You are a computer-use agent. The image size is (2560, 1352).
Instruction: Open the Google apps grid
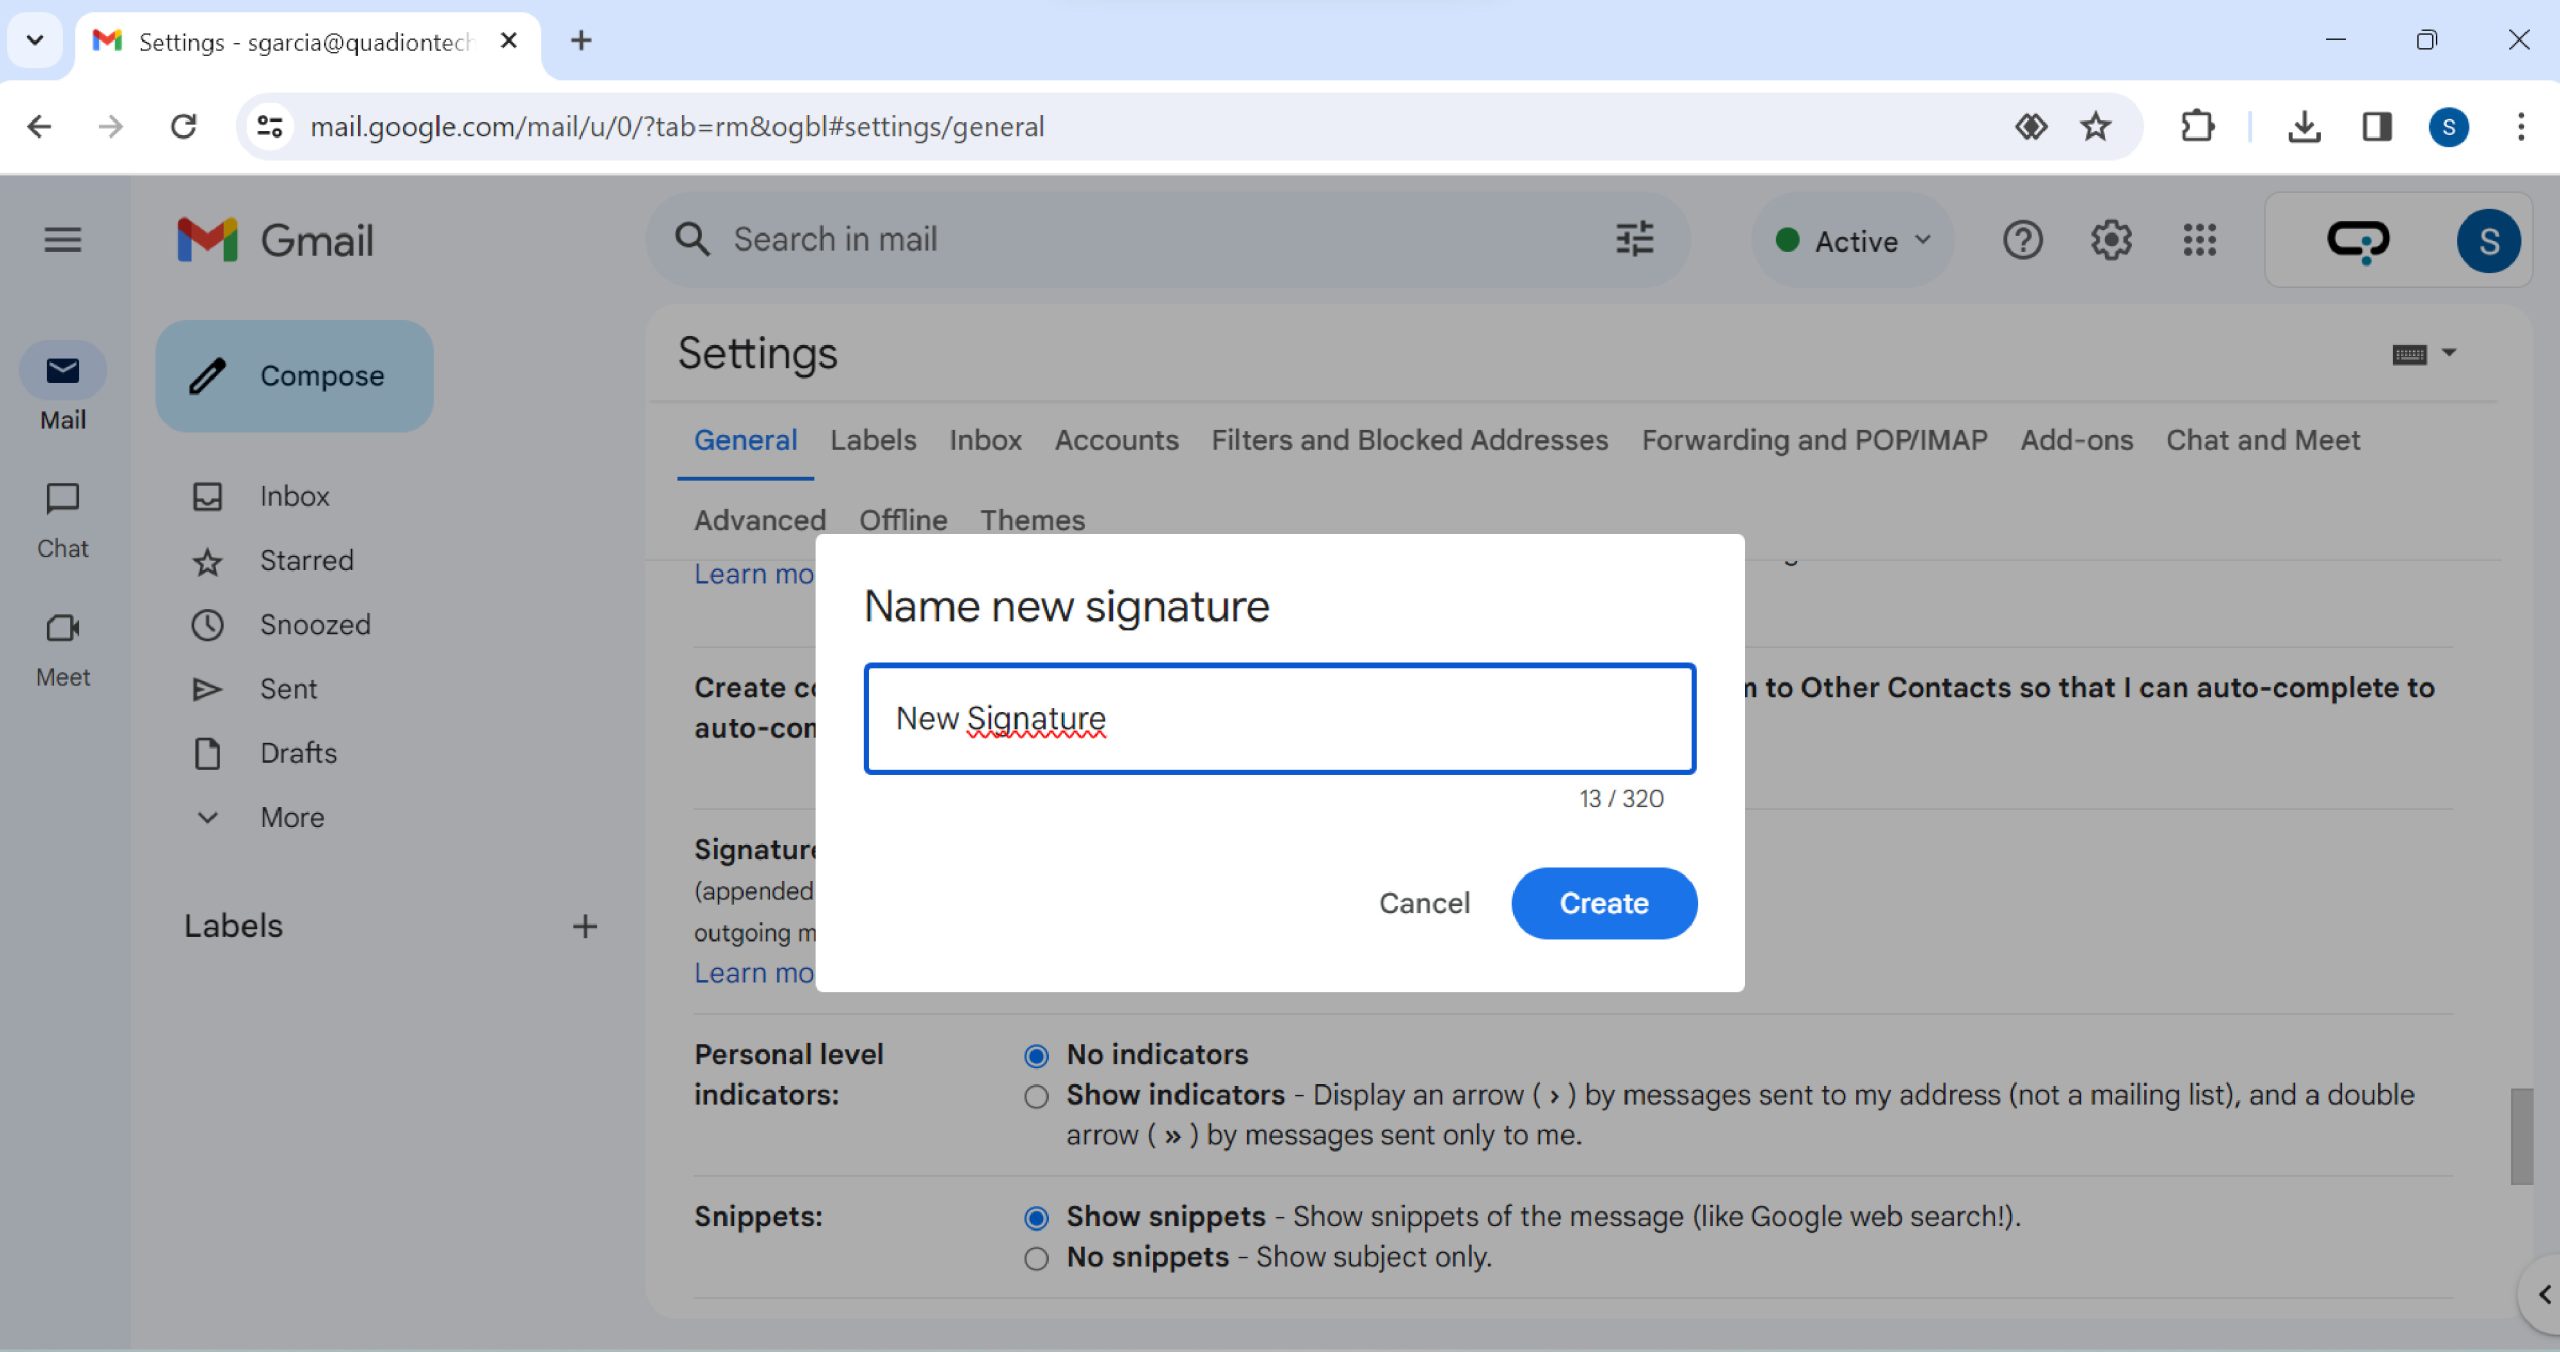(2199, 240)
